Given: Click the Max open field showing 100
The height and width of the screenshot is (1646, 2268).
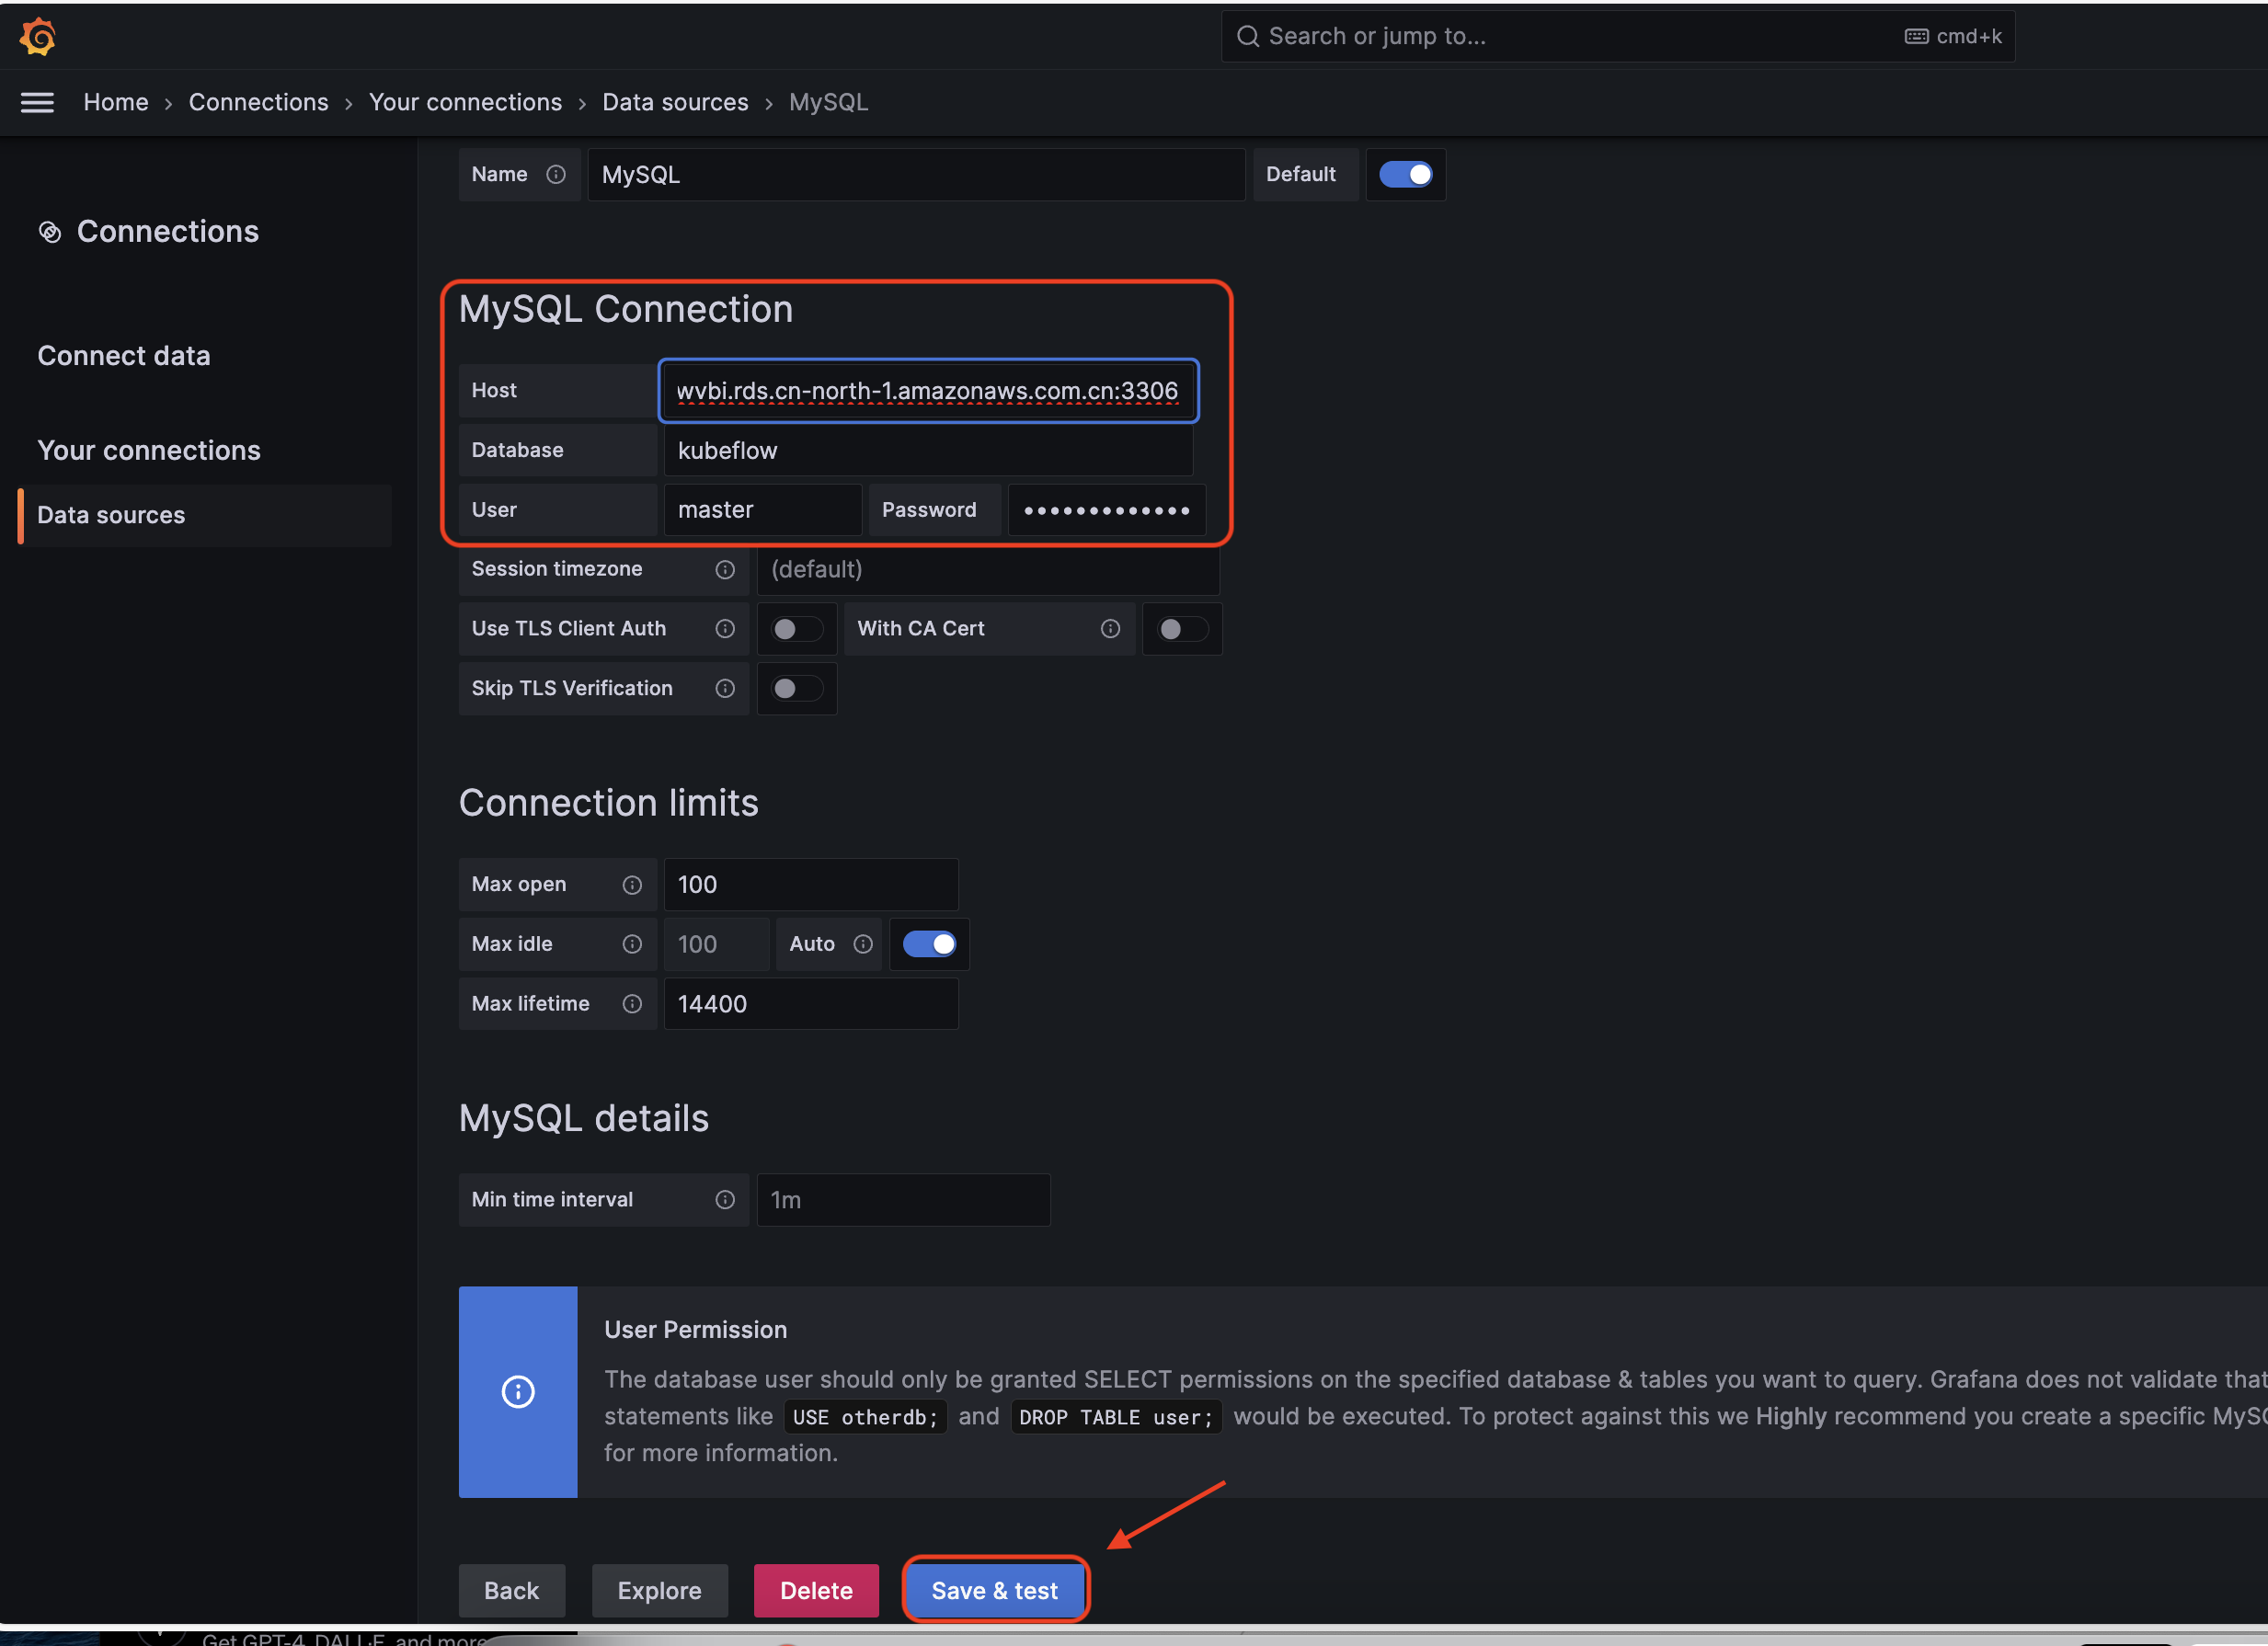Looking at the screenshot, I should click(811, 885).
